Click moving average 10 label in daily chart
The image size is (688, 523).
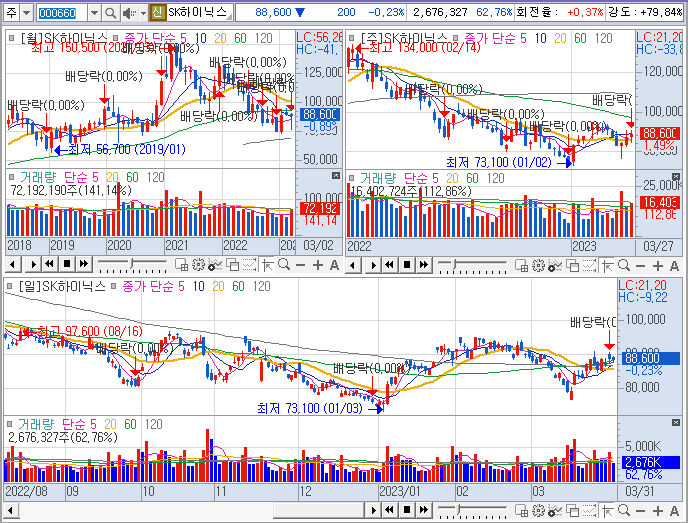tap(198, 286)
